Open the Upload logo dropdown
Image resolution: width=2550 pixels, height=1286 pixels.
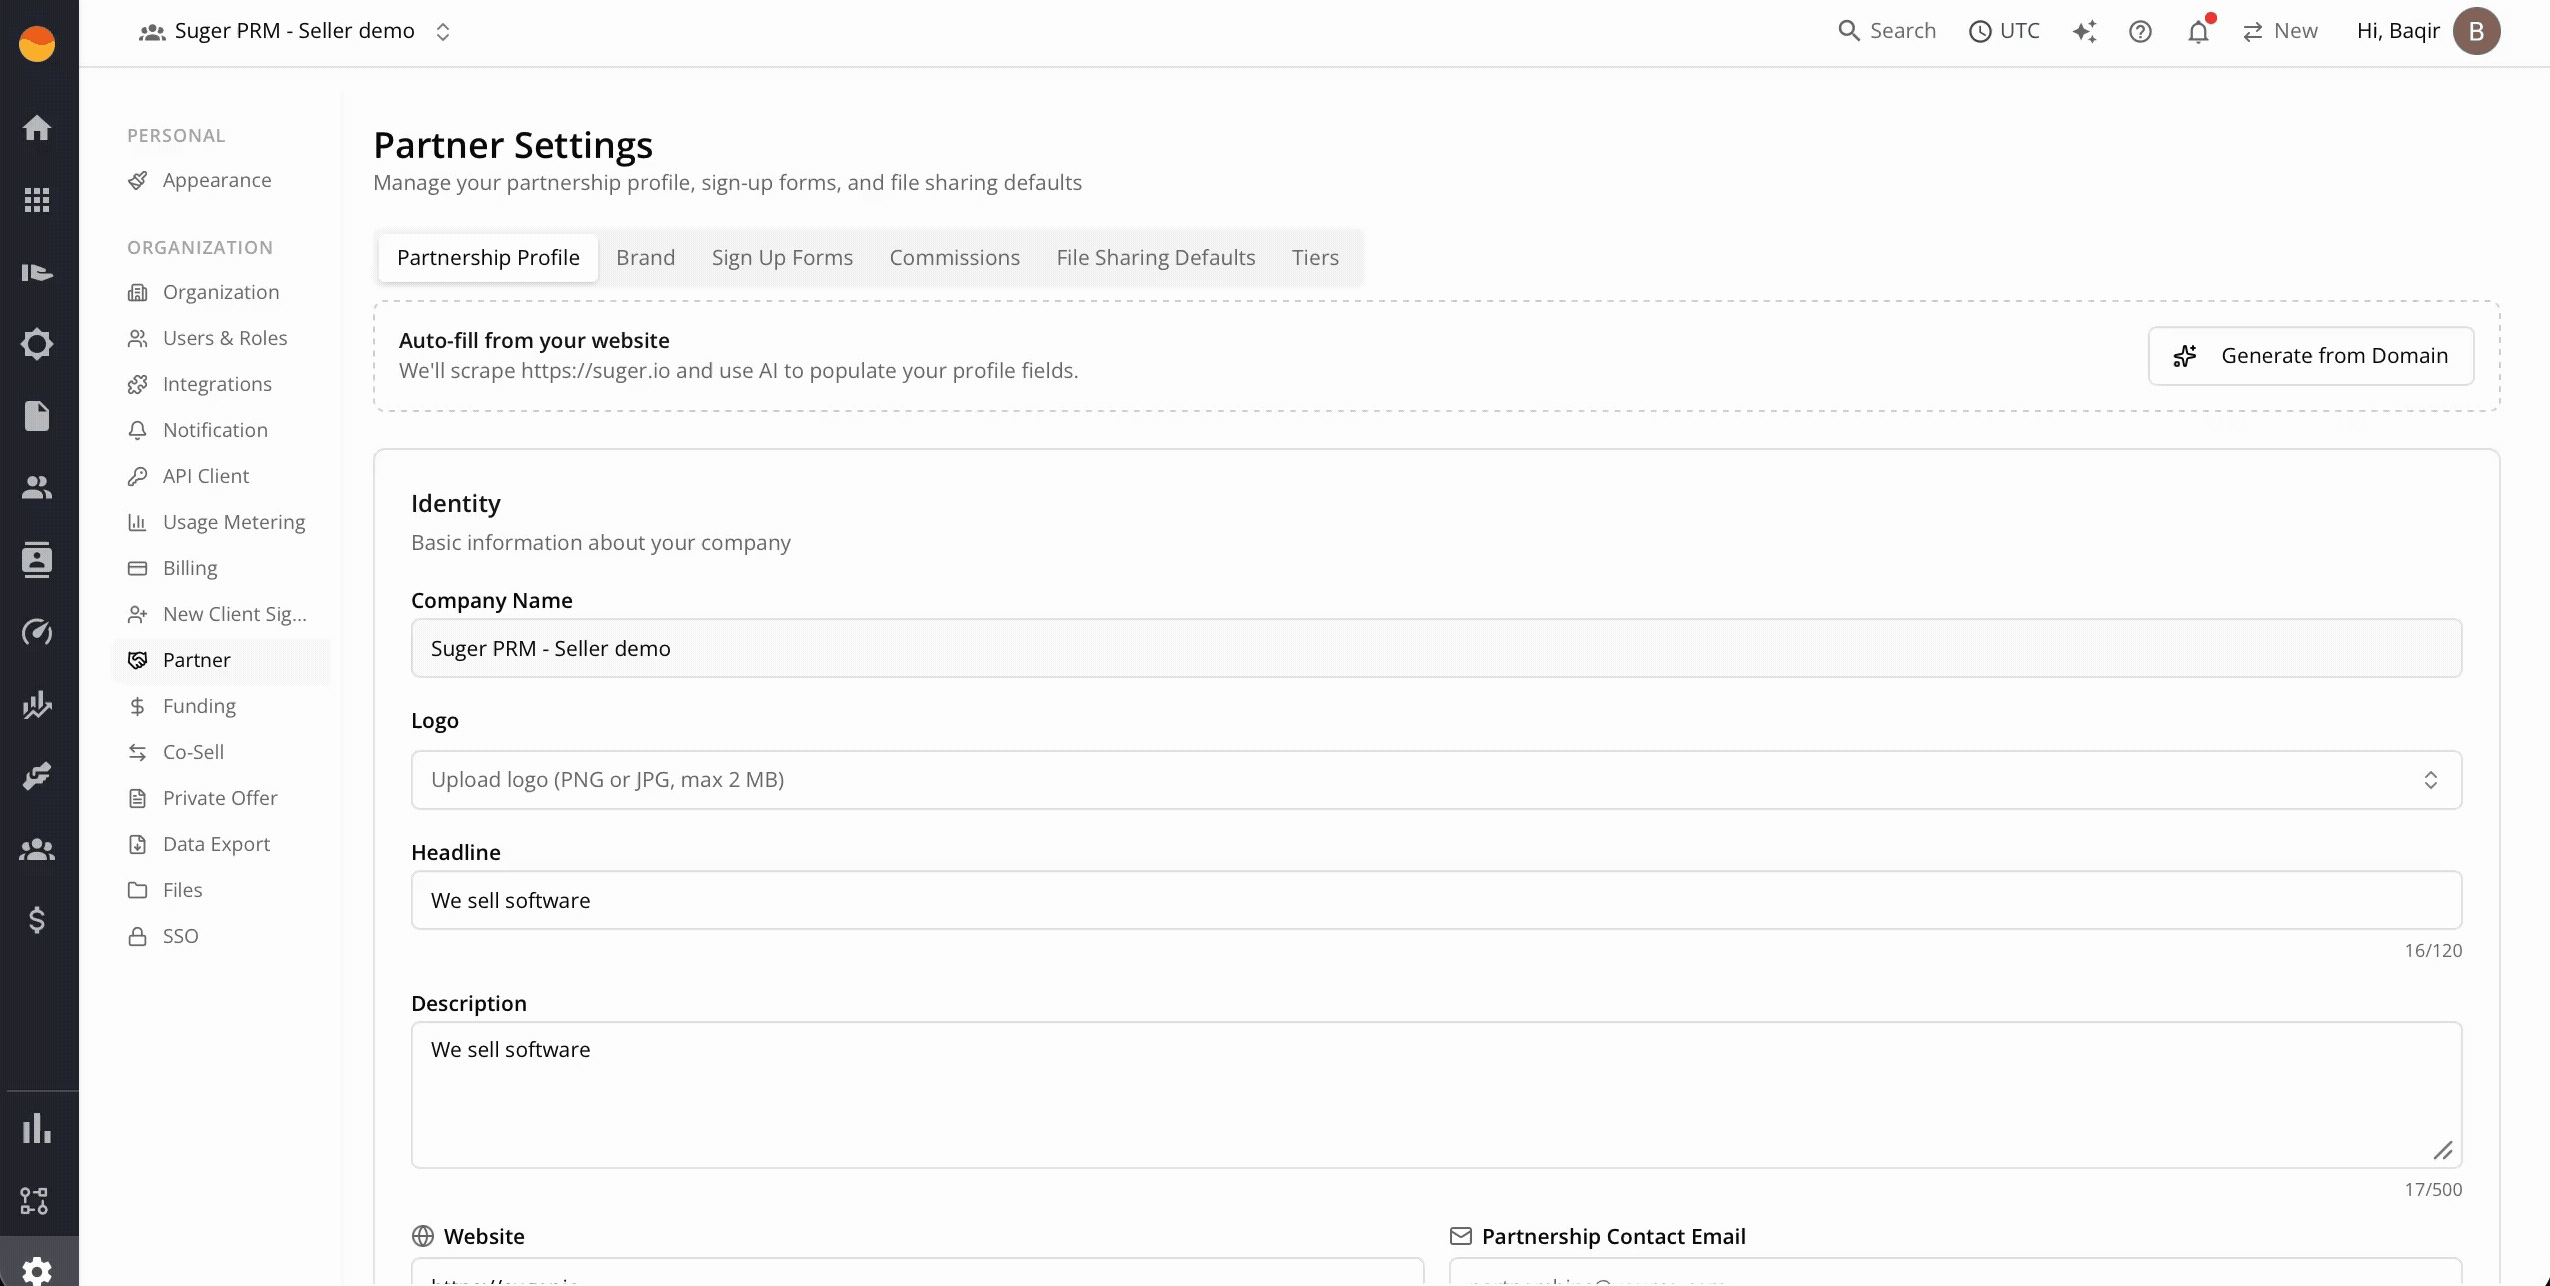[x=1436, y=780]
